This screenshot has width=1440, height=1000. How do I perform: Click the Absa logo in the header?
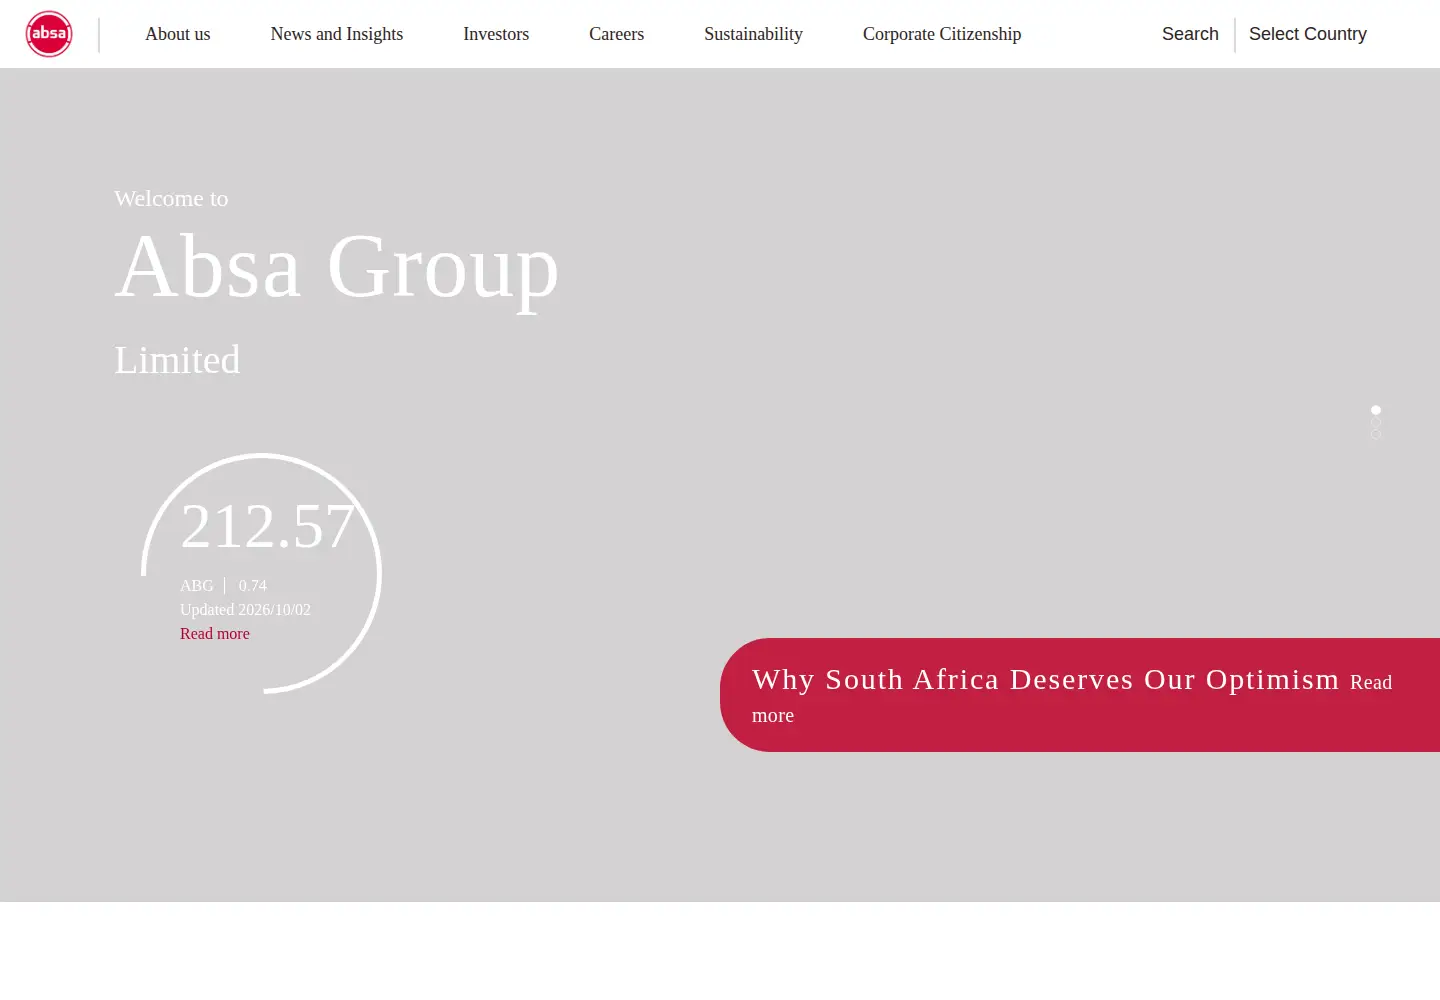(49, 34)
